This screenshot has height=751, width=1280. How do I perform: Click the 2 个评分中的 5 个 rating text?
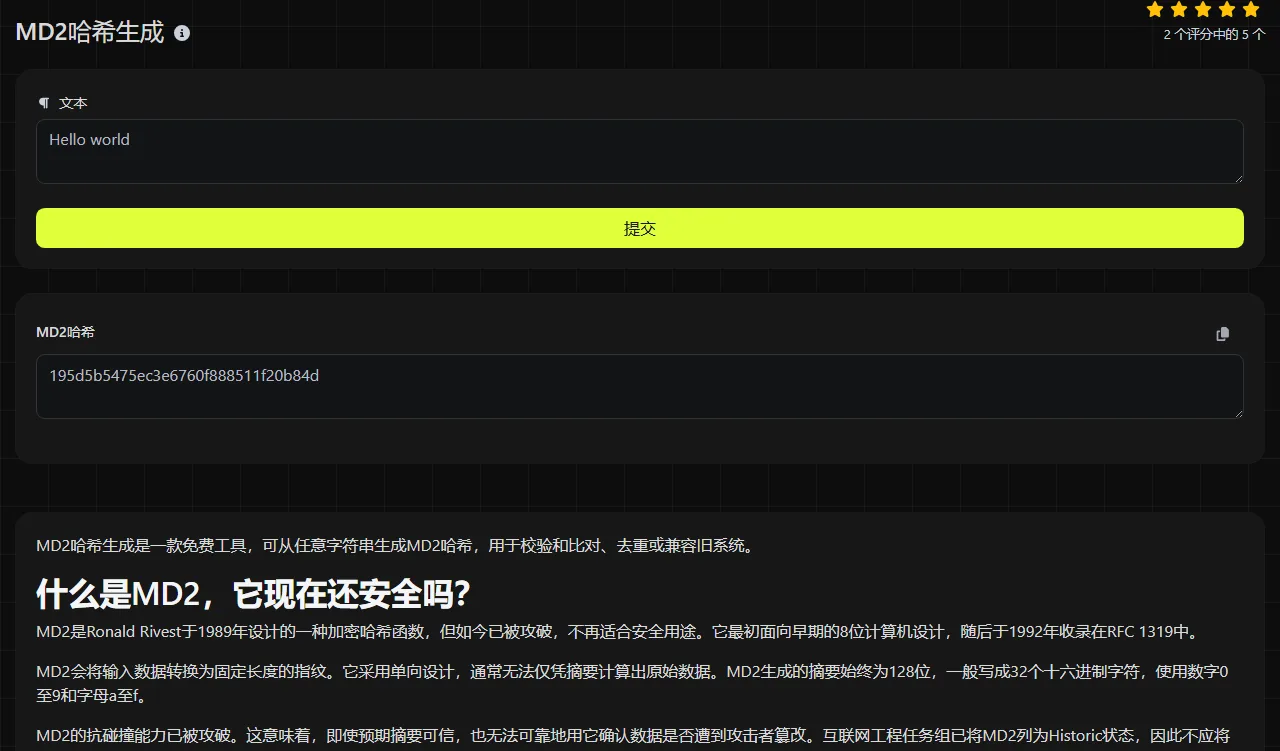(x=1214, y=34)
